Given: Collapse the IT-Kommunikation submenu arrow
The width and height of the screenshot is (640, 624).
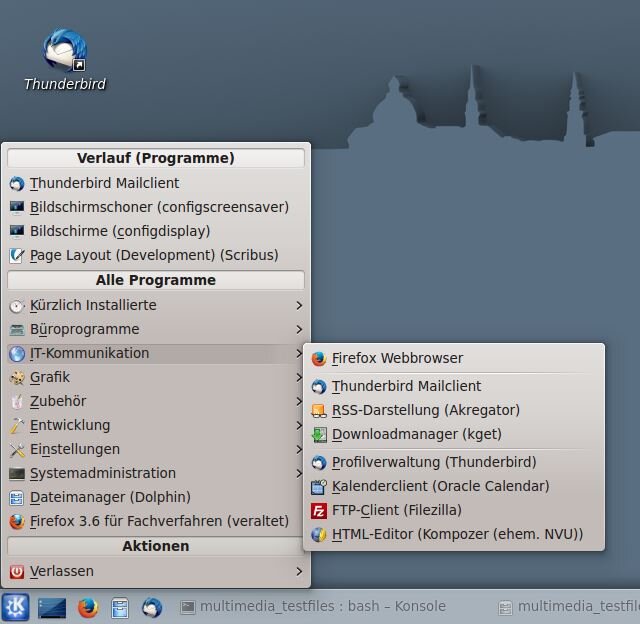Looking at the screenshot, I should tap(299, 353).
